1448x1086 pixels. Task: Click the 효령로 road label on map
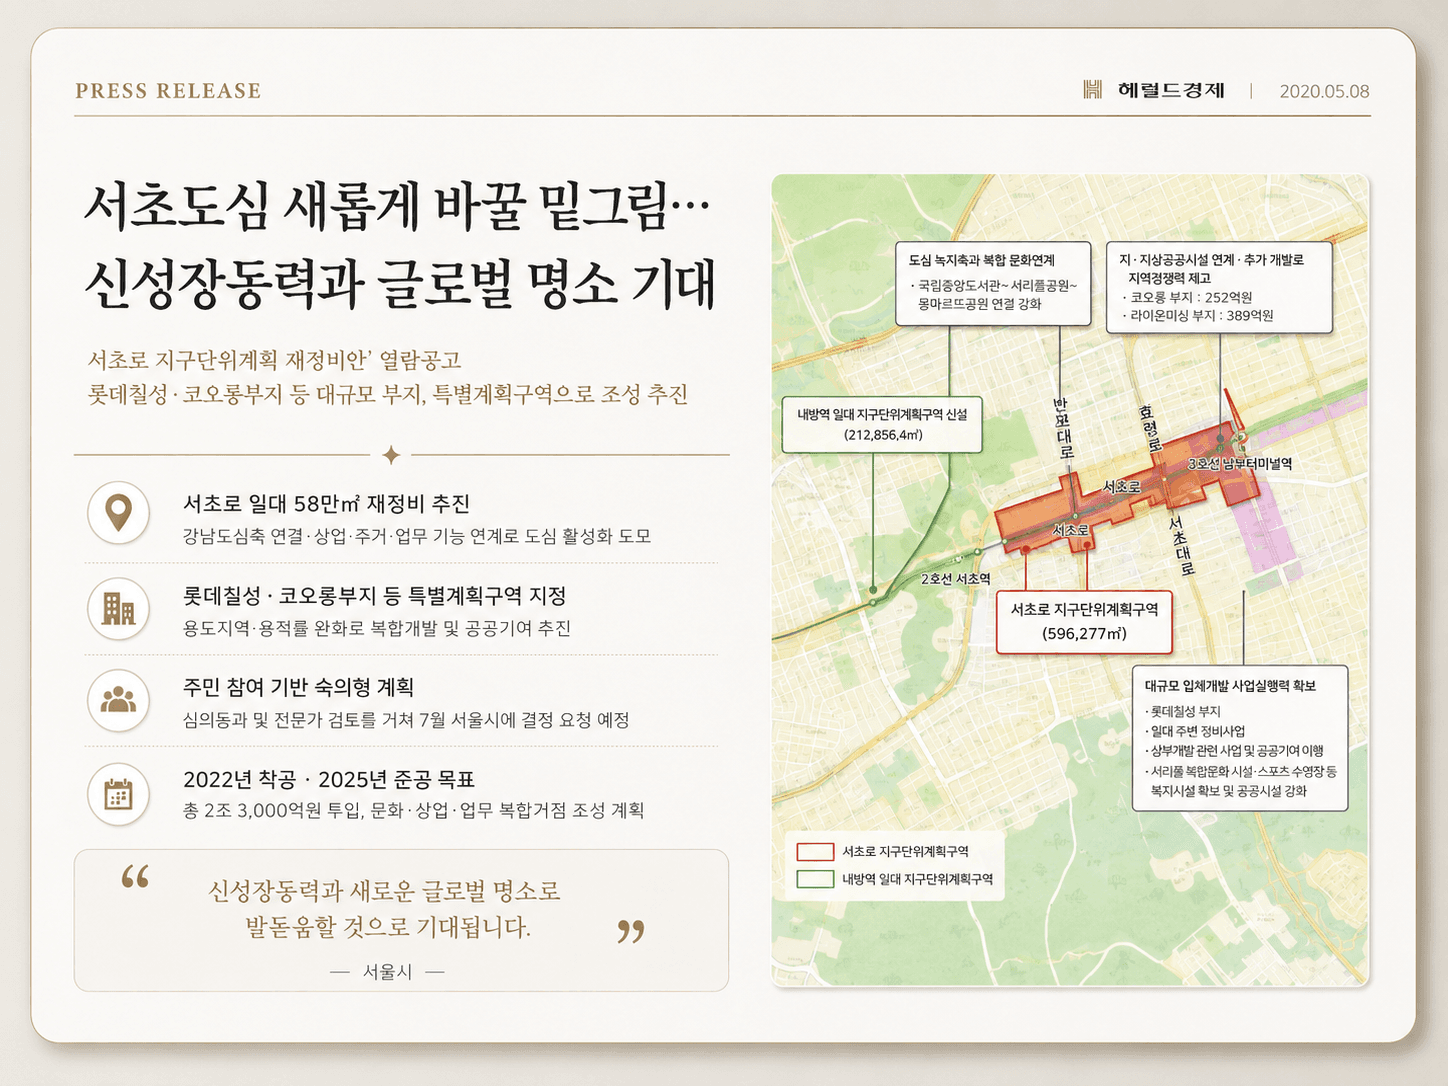(1149, 427)
